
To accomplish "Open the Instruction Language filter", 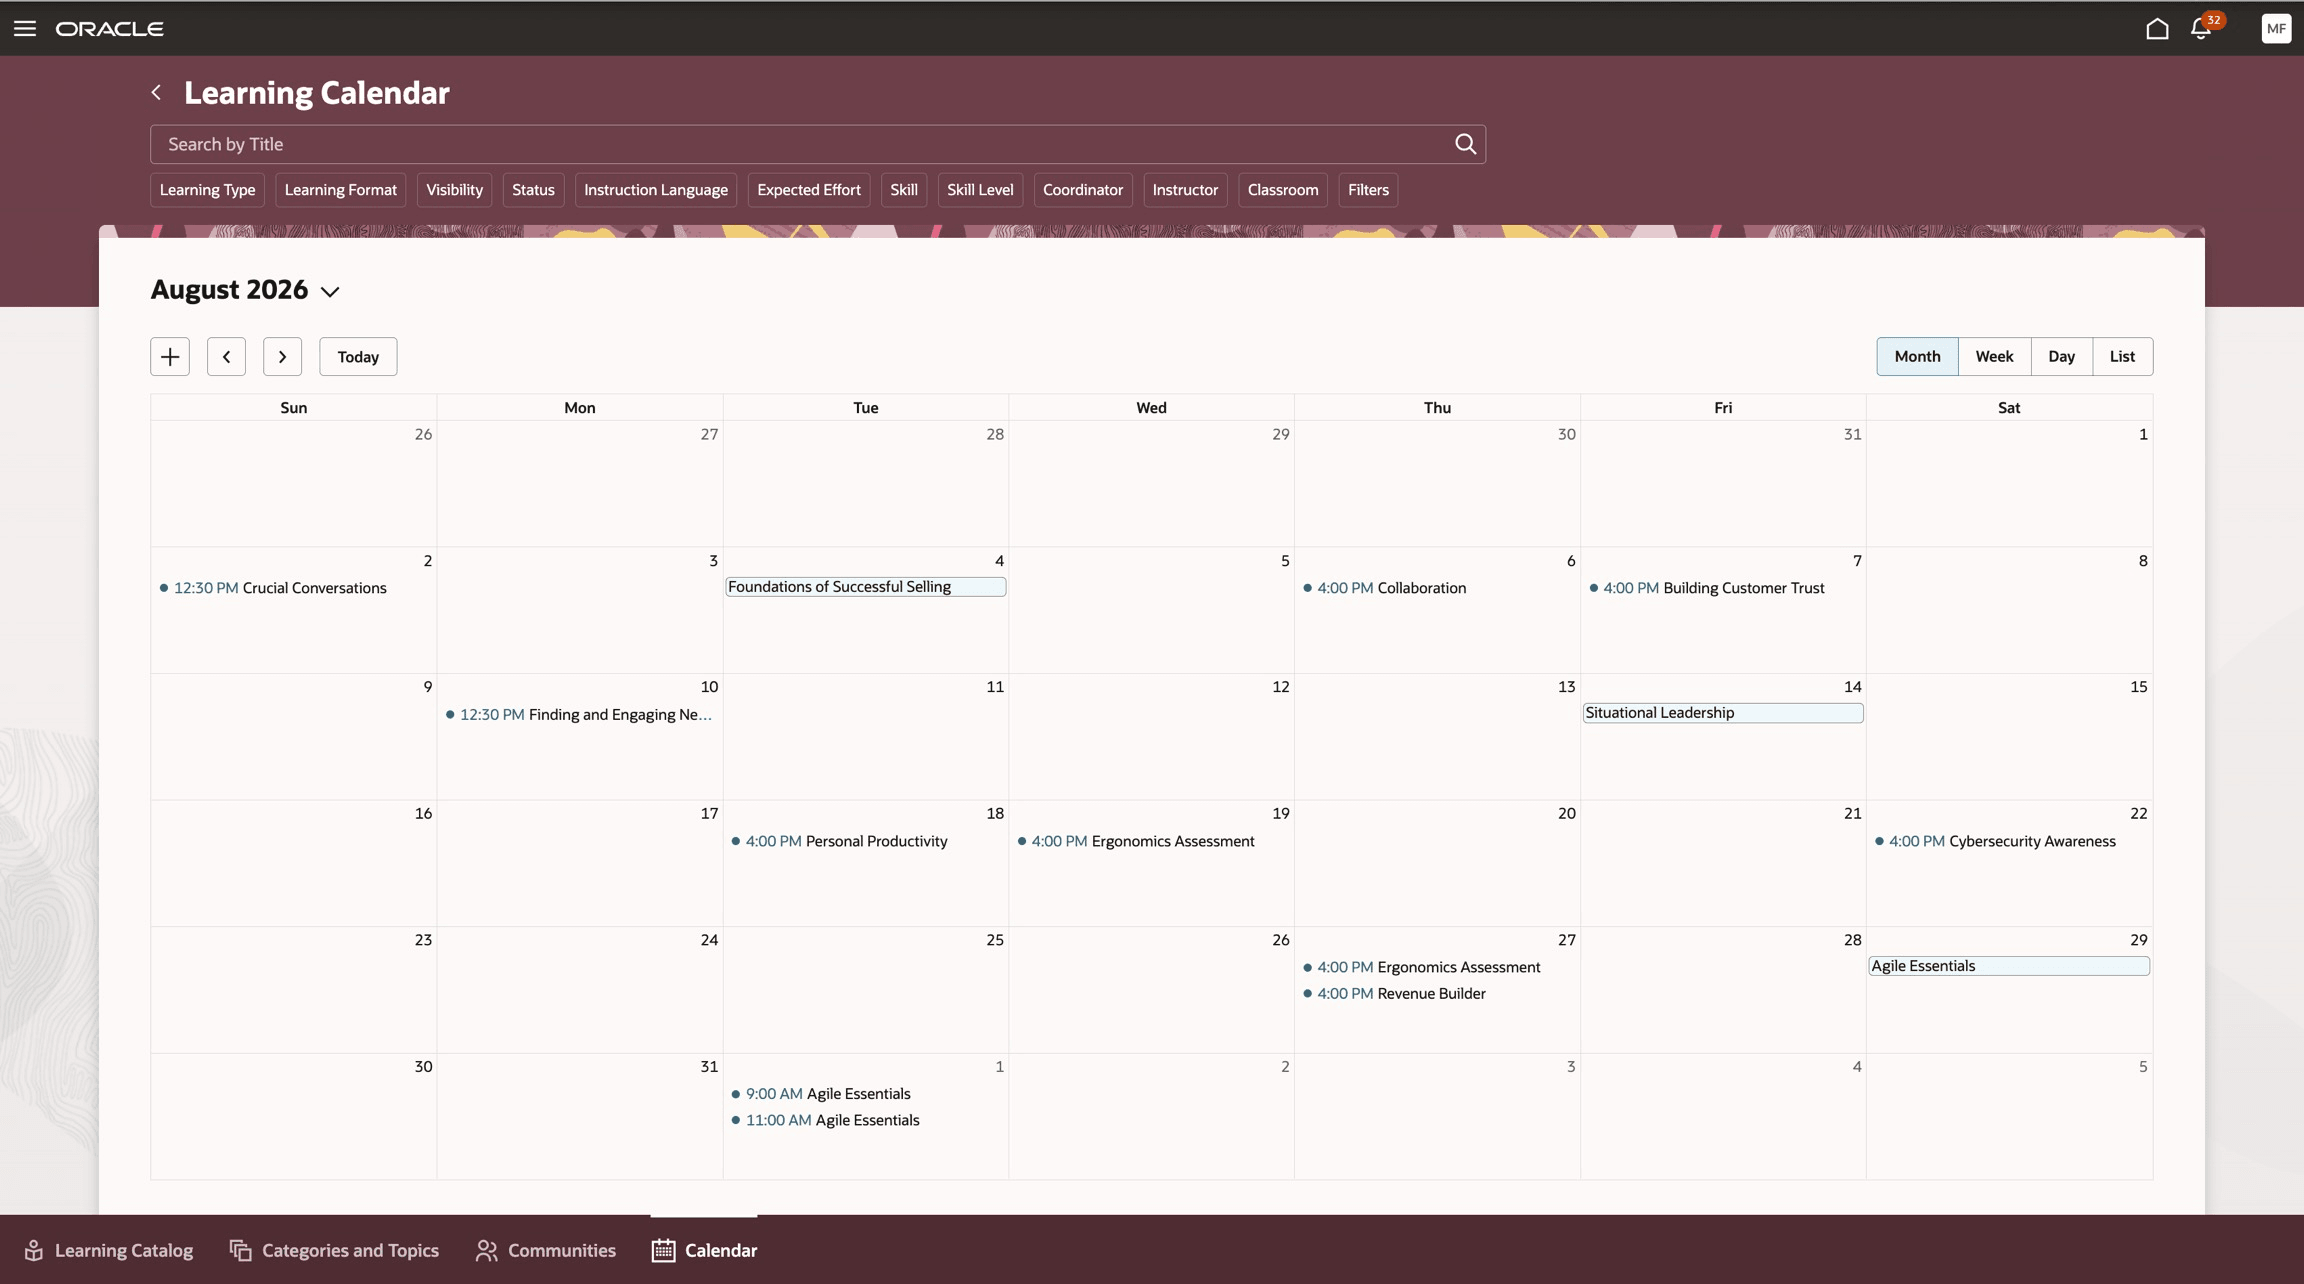I will point(656,190).
